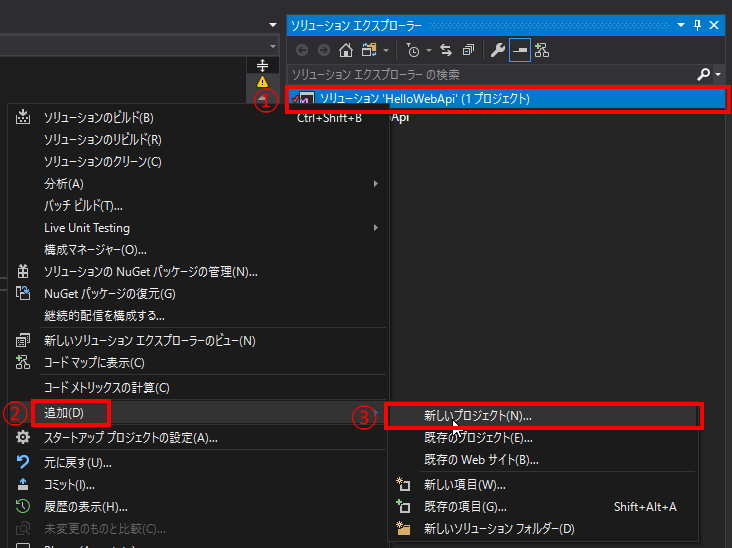
Task: Choose ソリューションのビルド(B) menu item
Action: [198, 118]
